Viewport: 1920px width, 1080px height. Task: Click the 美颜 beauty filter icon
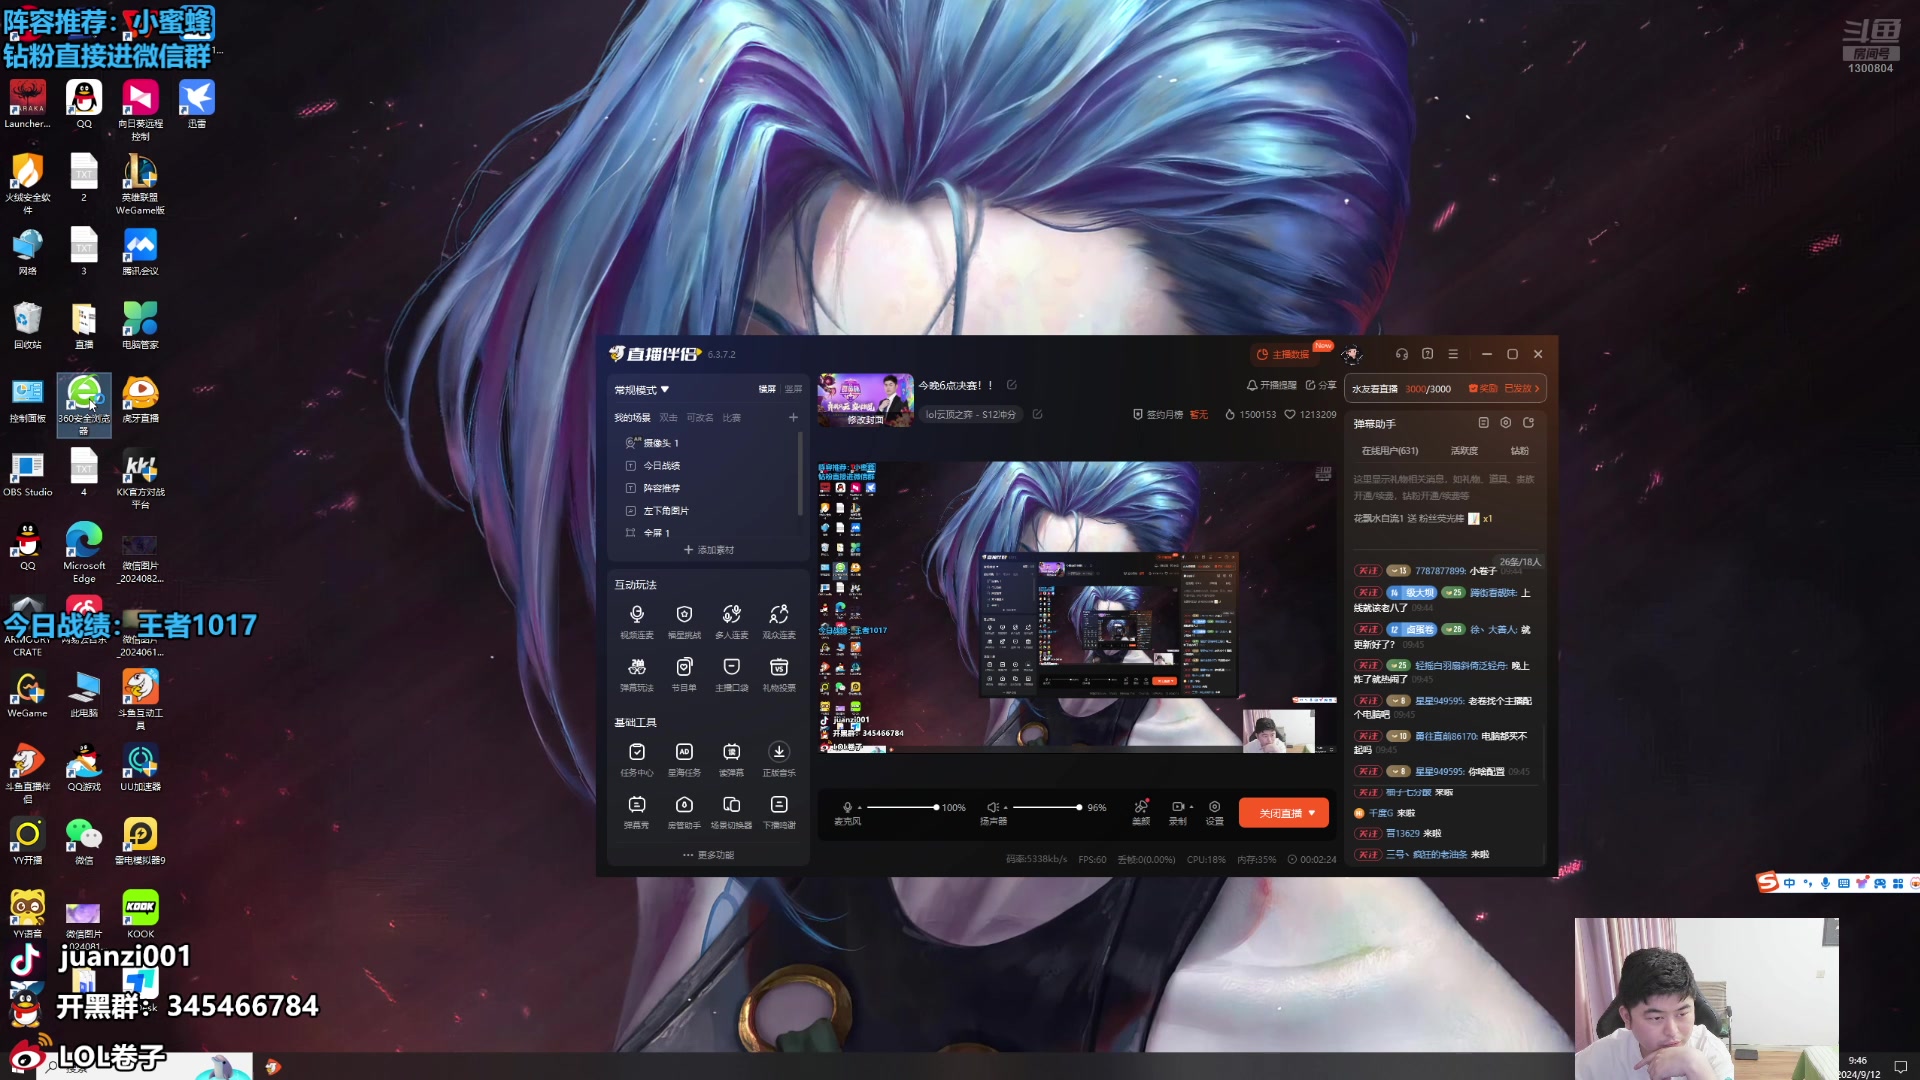click(1141, 807)
